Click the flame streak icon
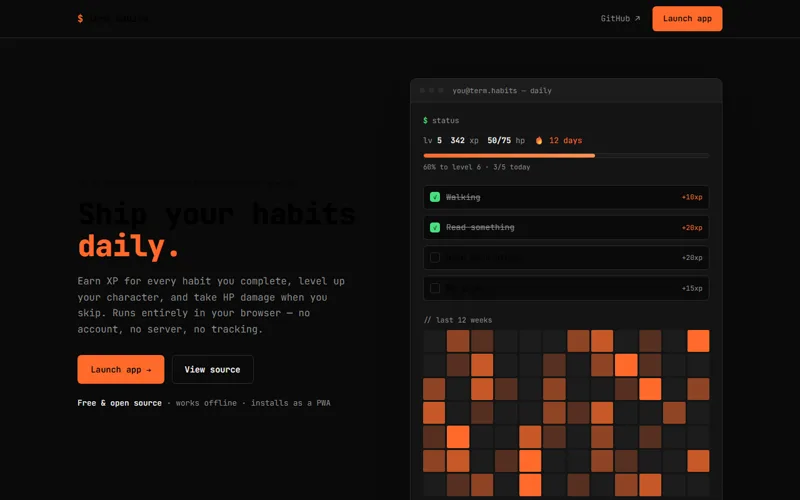This screenshot has height=500, width=800. coord(539,140)
